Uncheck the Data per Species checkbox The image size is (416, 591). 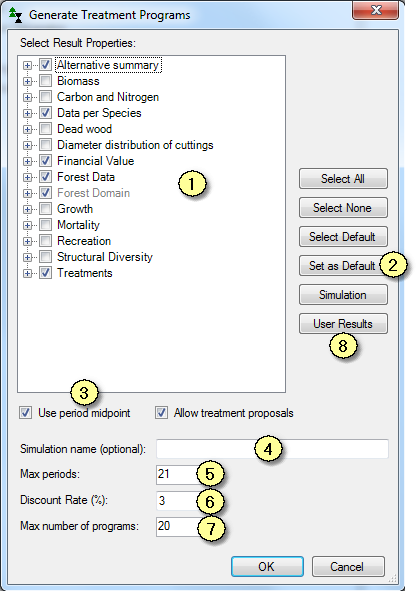(x=46, y=113)
